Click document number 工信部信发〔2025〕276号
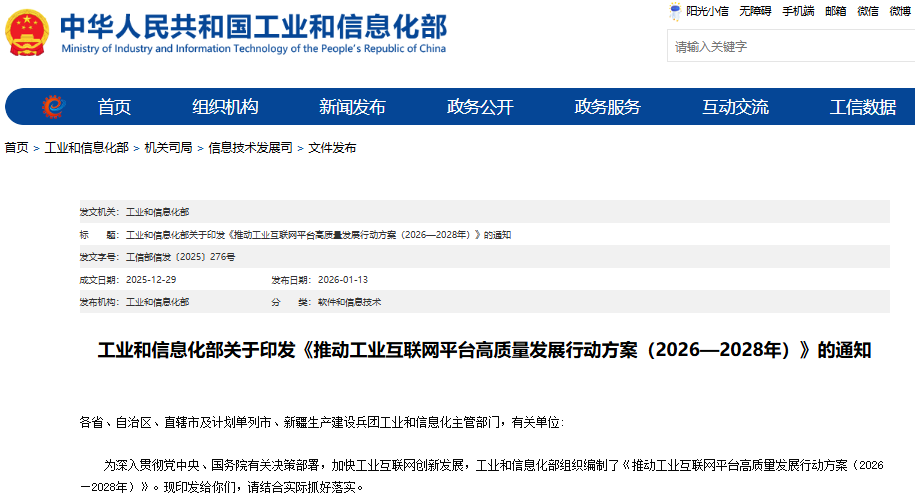This screenshot has height=497, width=915. (x=180, y=257)
